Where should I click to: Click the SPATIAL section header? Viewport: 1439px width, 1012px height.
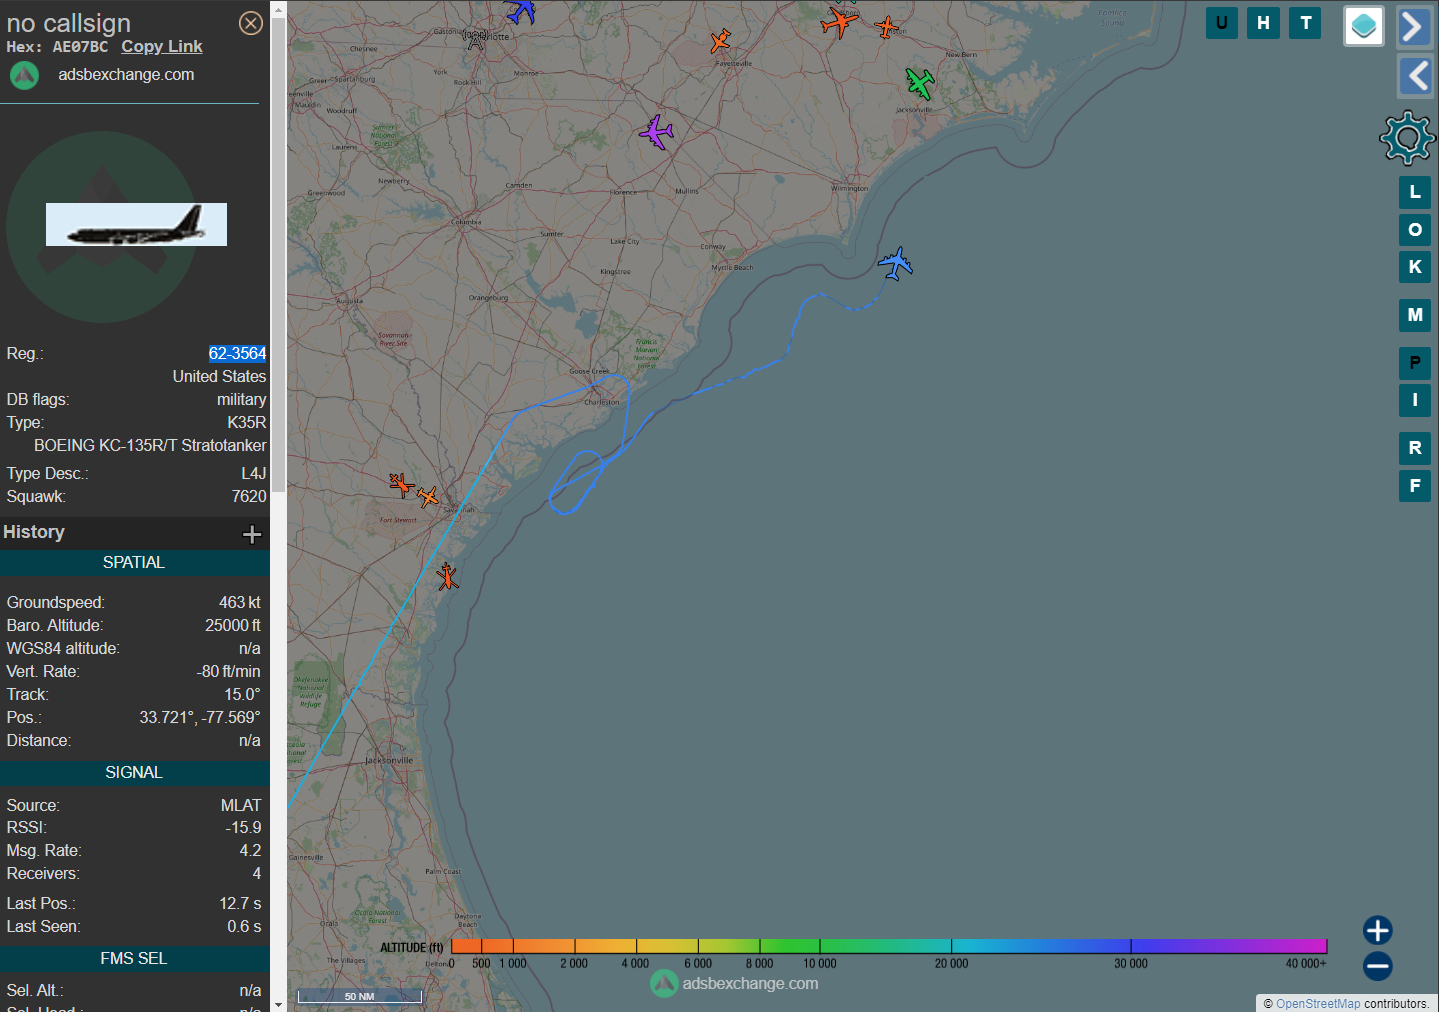tap(134, 563)
